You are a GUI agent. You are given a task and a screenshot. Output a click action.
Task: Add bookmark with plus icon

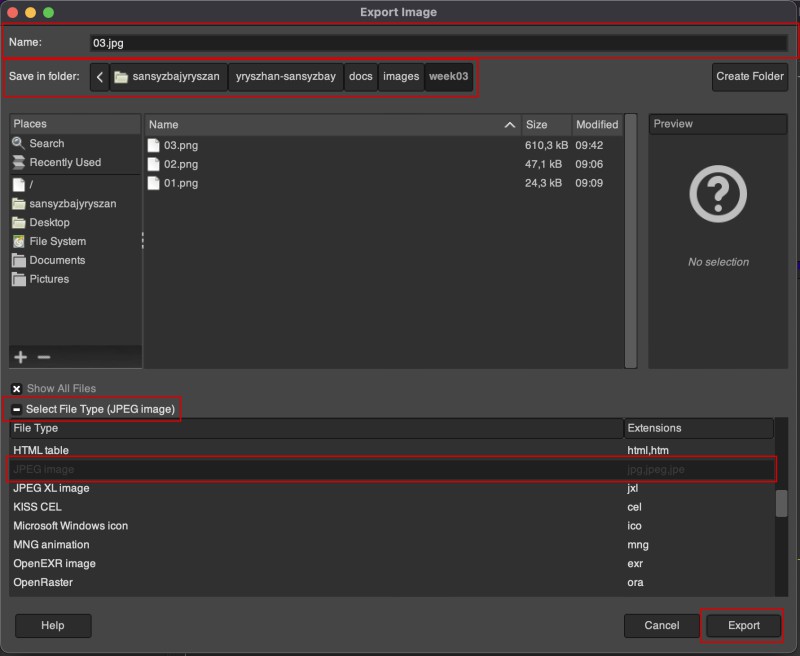[20, 357]
